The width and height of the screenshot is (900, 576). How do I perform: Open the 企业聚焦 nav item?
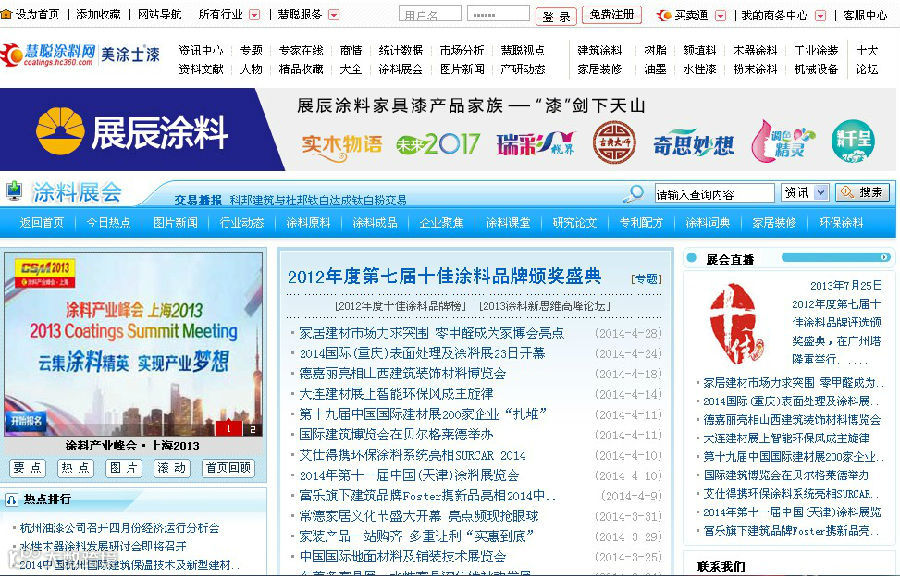point(441,223)
